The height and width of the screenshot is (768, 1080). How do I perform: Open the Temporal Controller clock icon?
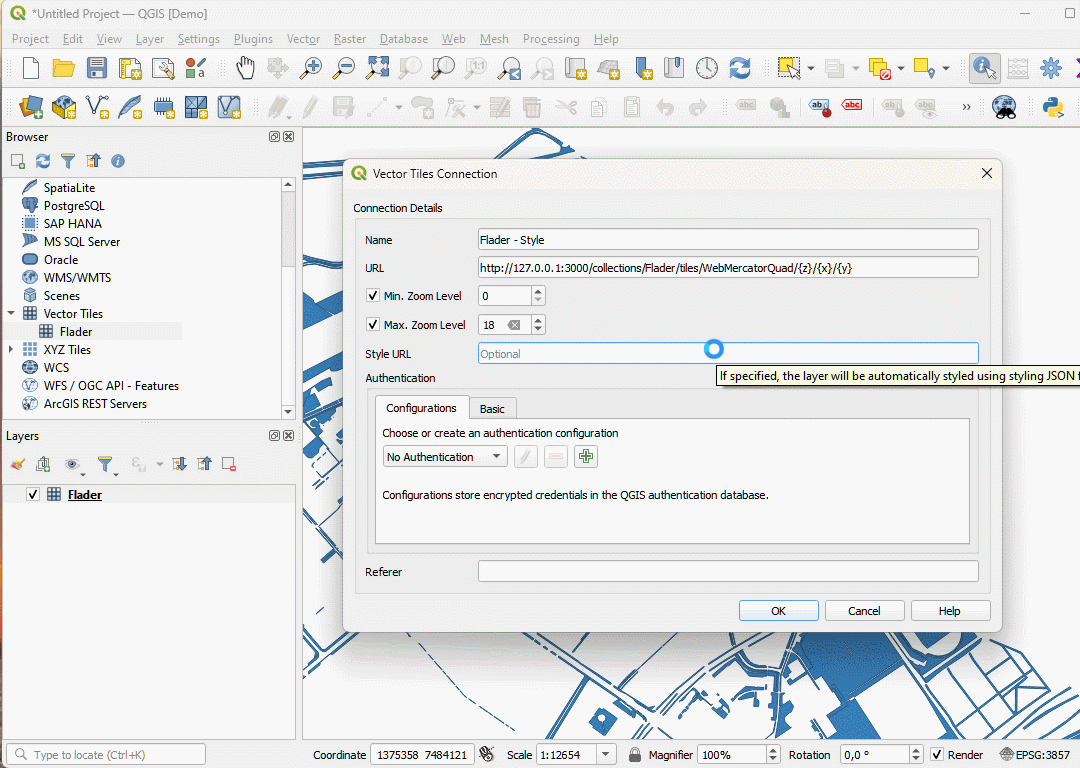[x=707, y=68]
